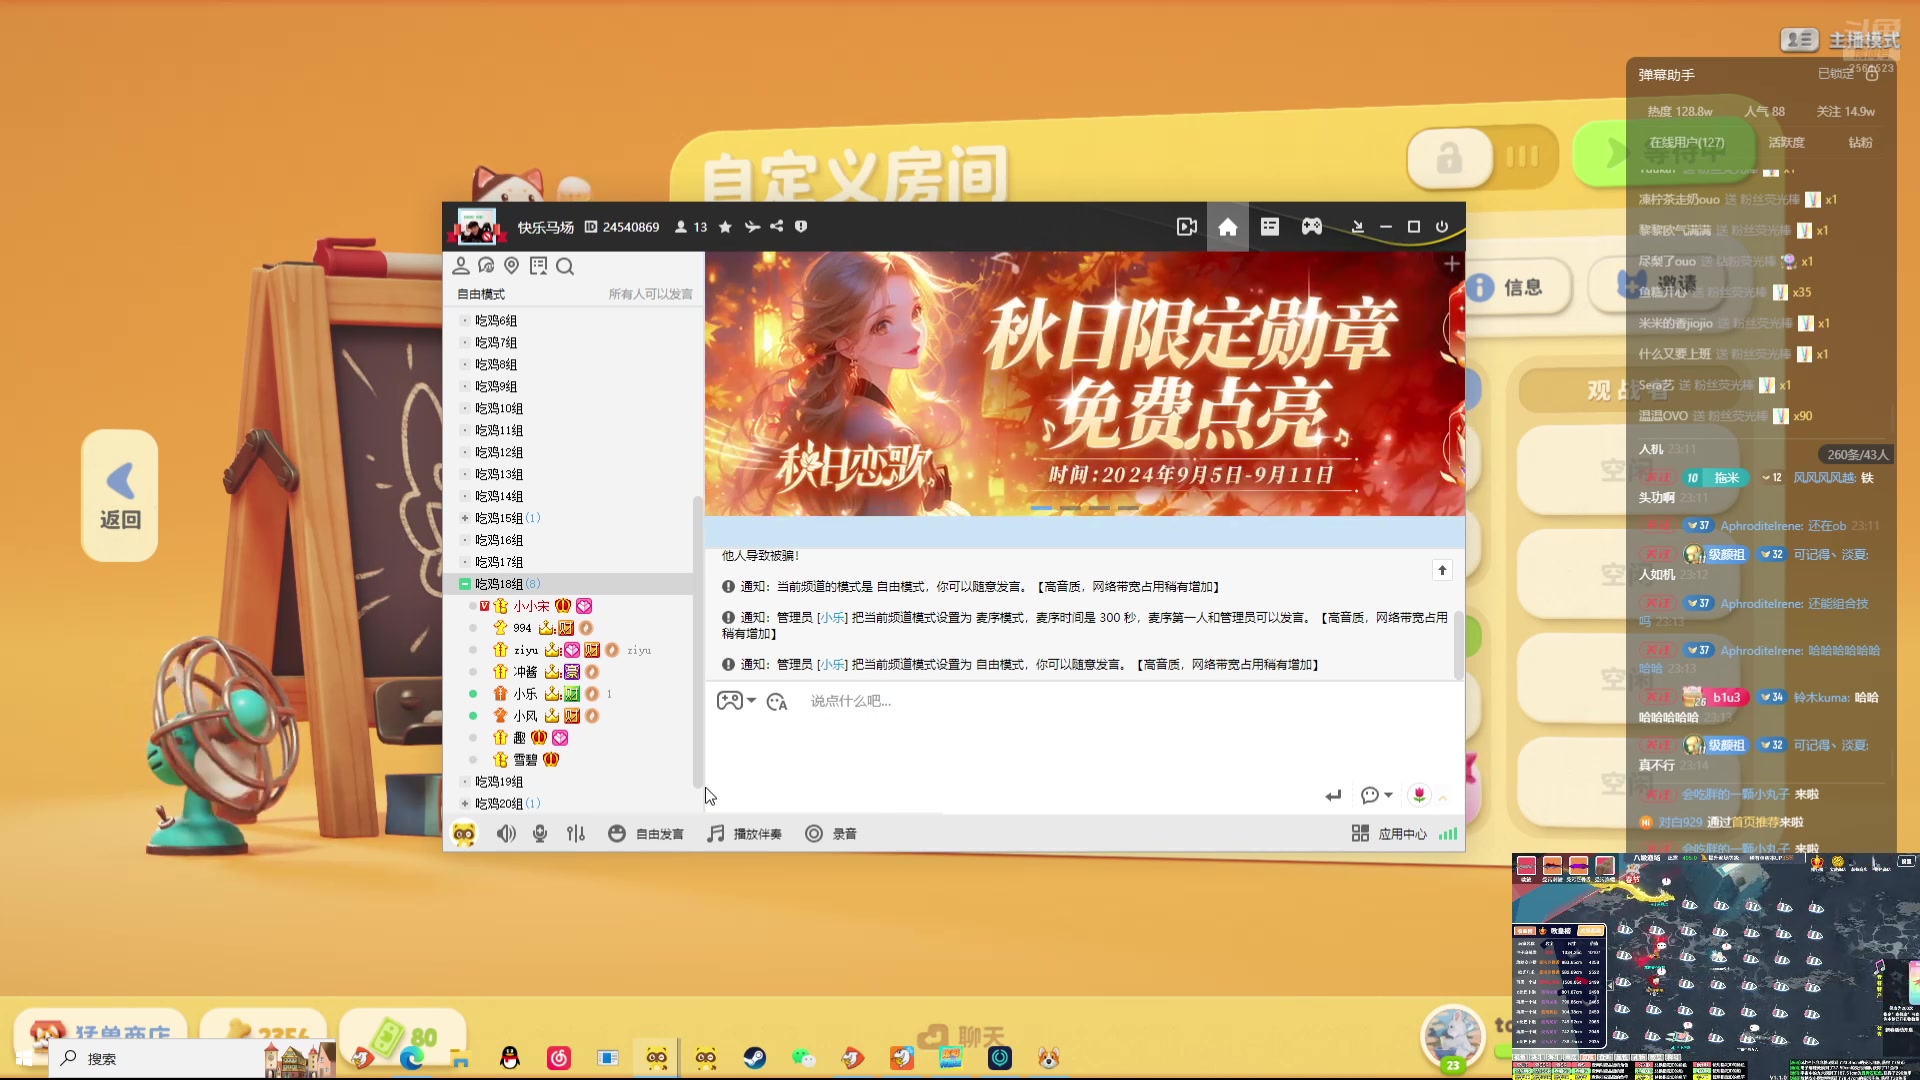Select user 小小宋 in channel list
This screenshot has width=1920, height=1080.
[531, 606]
